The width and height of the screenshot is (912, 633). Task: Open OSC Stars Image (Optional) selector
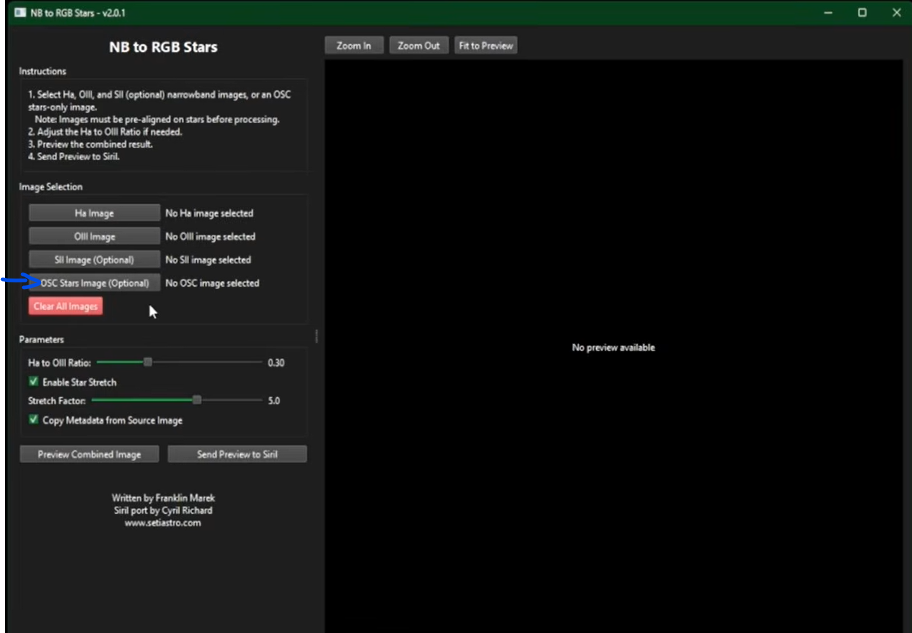coord(94,283)
